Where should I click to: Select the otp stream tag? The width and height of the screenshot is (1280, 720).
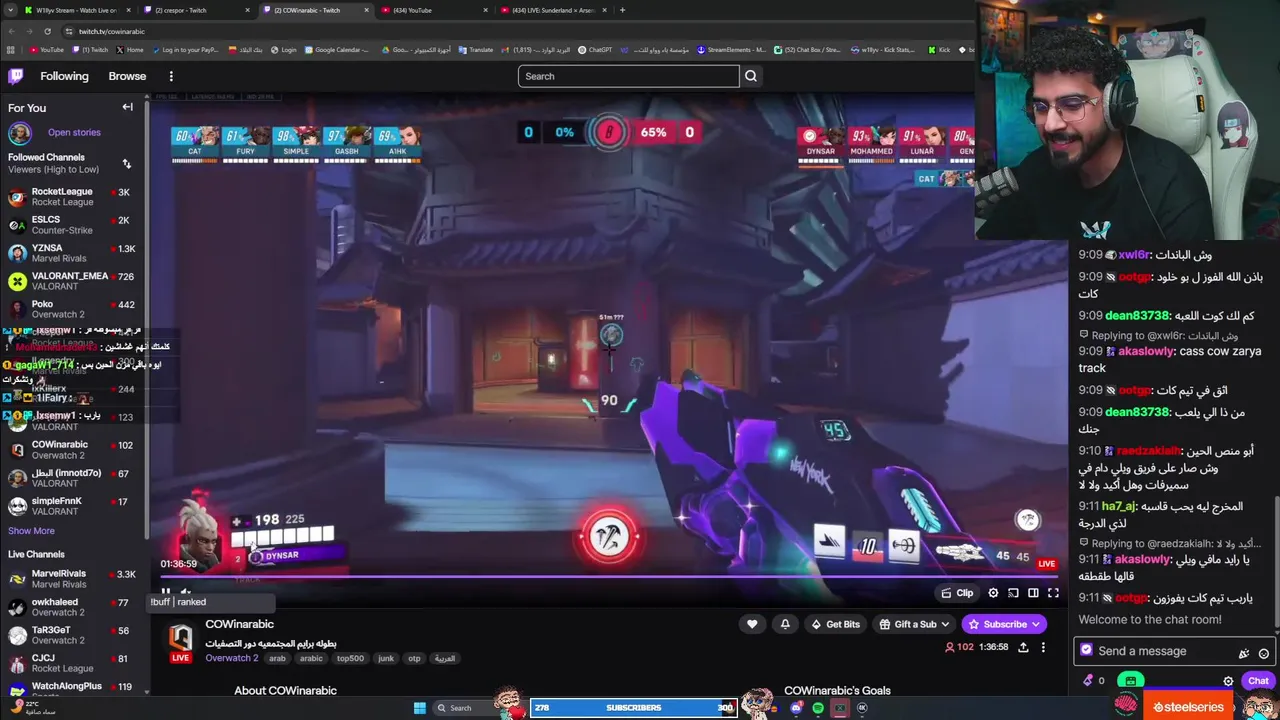414,659
